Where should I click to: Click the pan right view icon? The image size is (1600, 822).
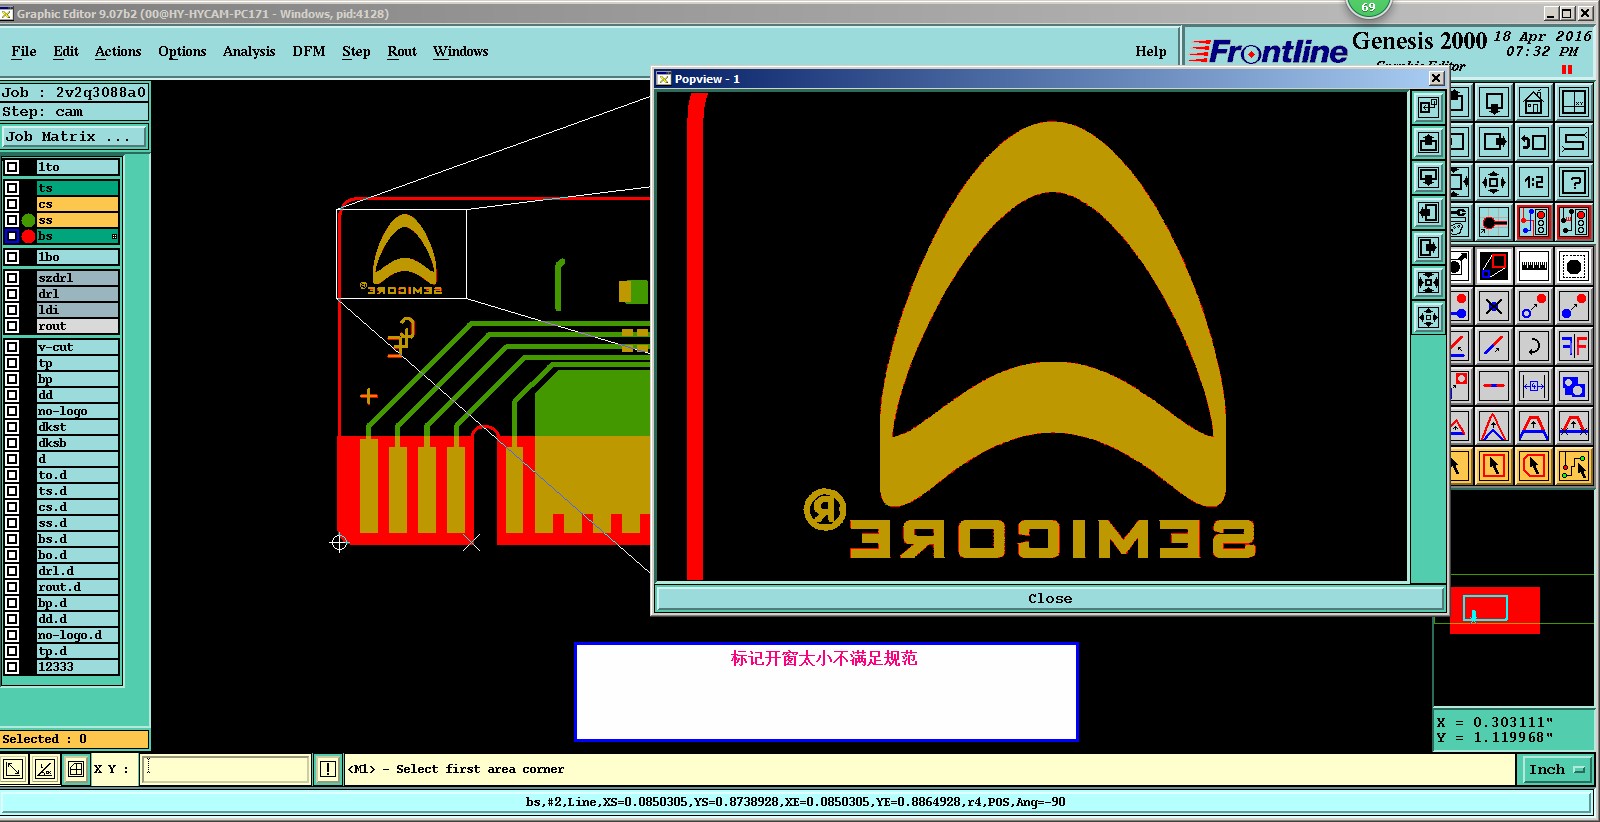pyautogui.click(x=1494, y=142)
